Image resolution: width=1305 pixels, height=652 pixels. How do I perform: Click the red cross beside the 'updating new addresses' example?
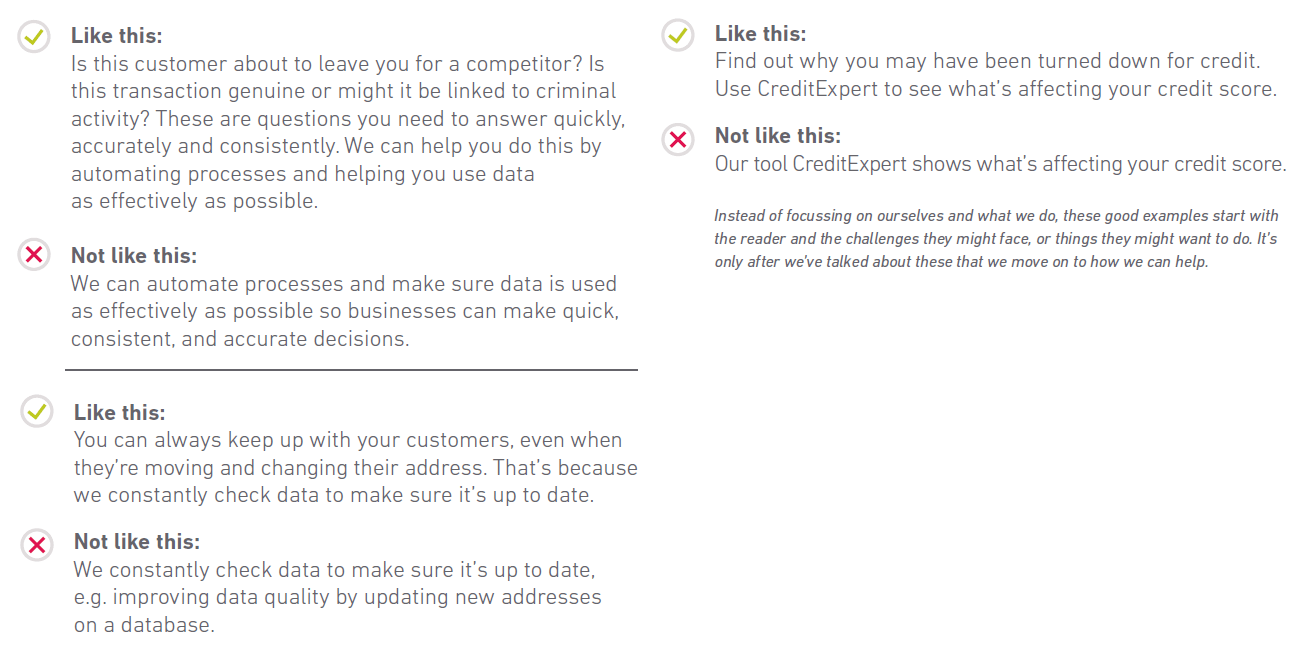click(x=37, y=544)
